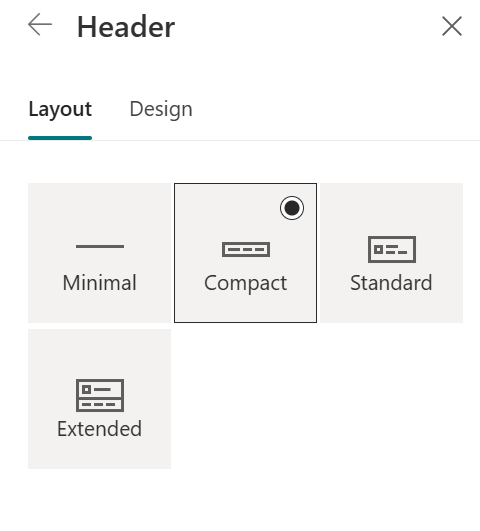The width and height of the screenshot is (480, 531).
Task: Toggle the Compact option radio button
Action: (292, 208)
